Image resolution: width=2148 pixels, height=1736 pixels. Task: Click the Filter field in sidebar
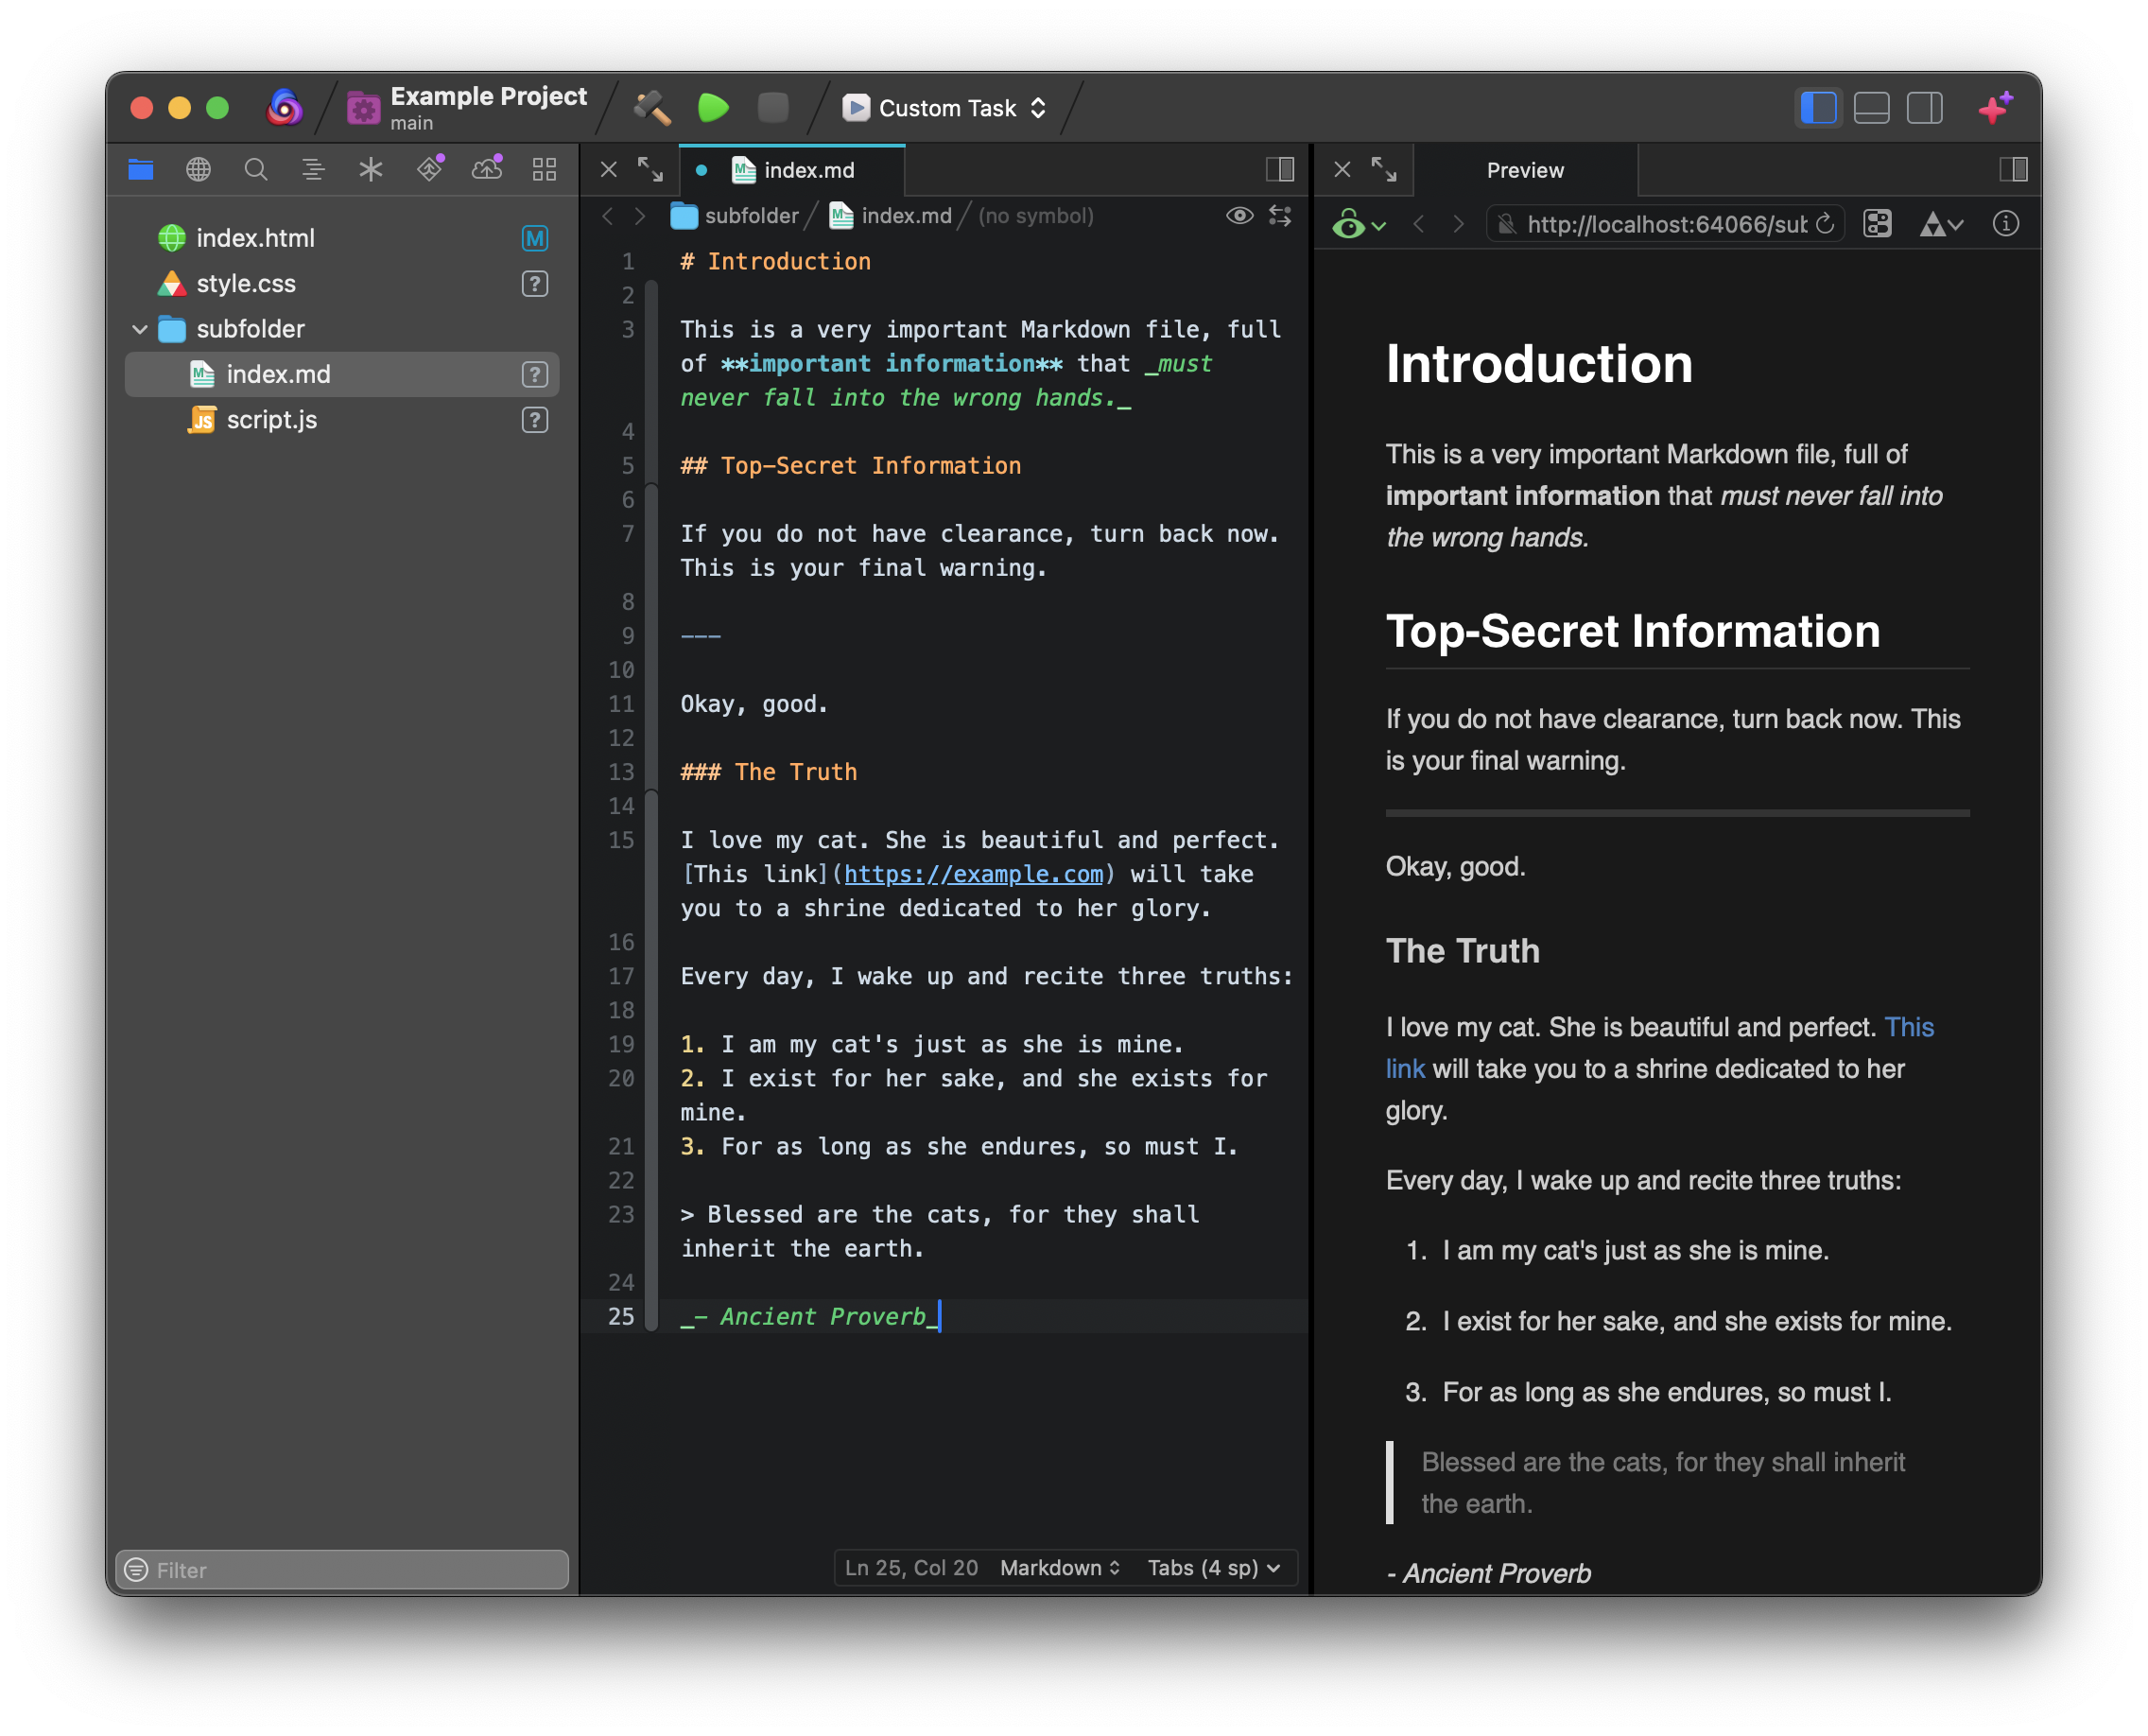(x=342, y=1569)
